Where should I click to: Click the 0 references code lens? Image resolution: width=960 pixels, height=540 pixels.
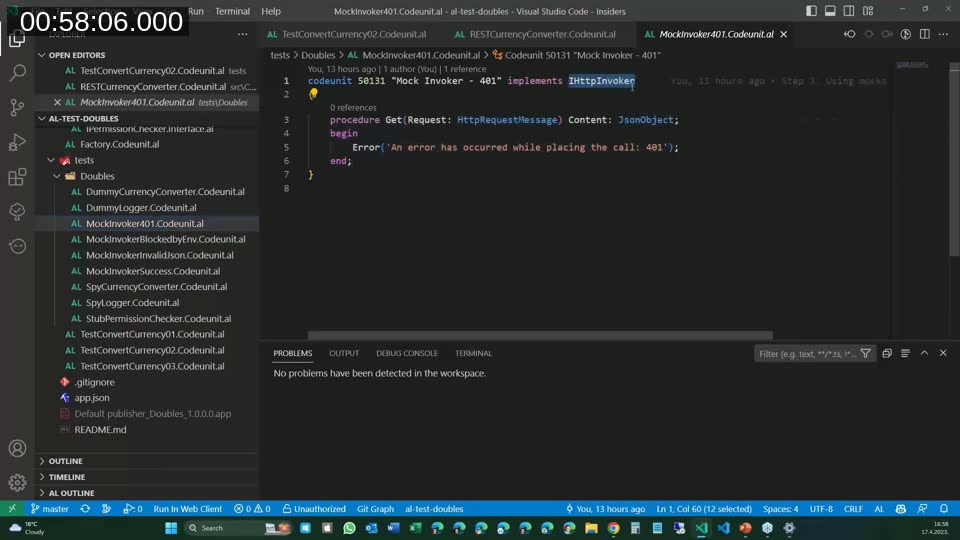[353, 107]
